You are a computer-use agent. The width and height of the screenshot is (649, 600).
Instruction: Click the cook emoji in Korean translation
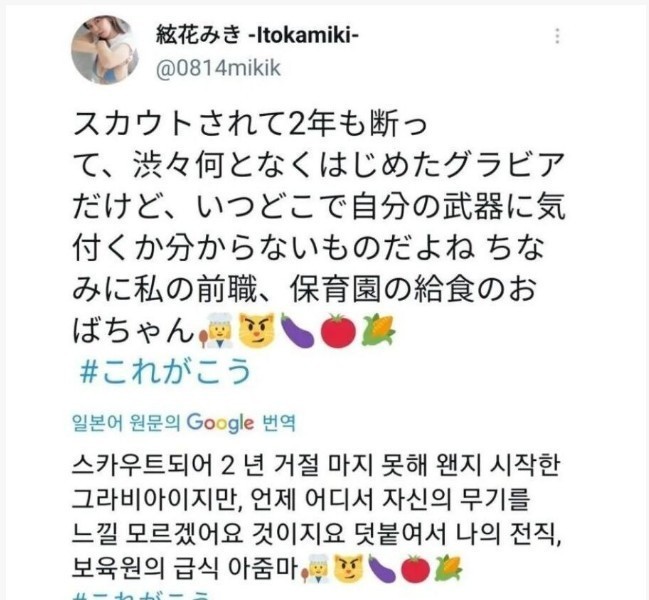pos(315,569)
